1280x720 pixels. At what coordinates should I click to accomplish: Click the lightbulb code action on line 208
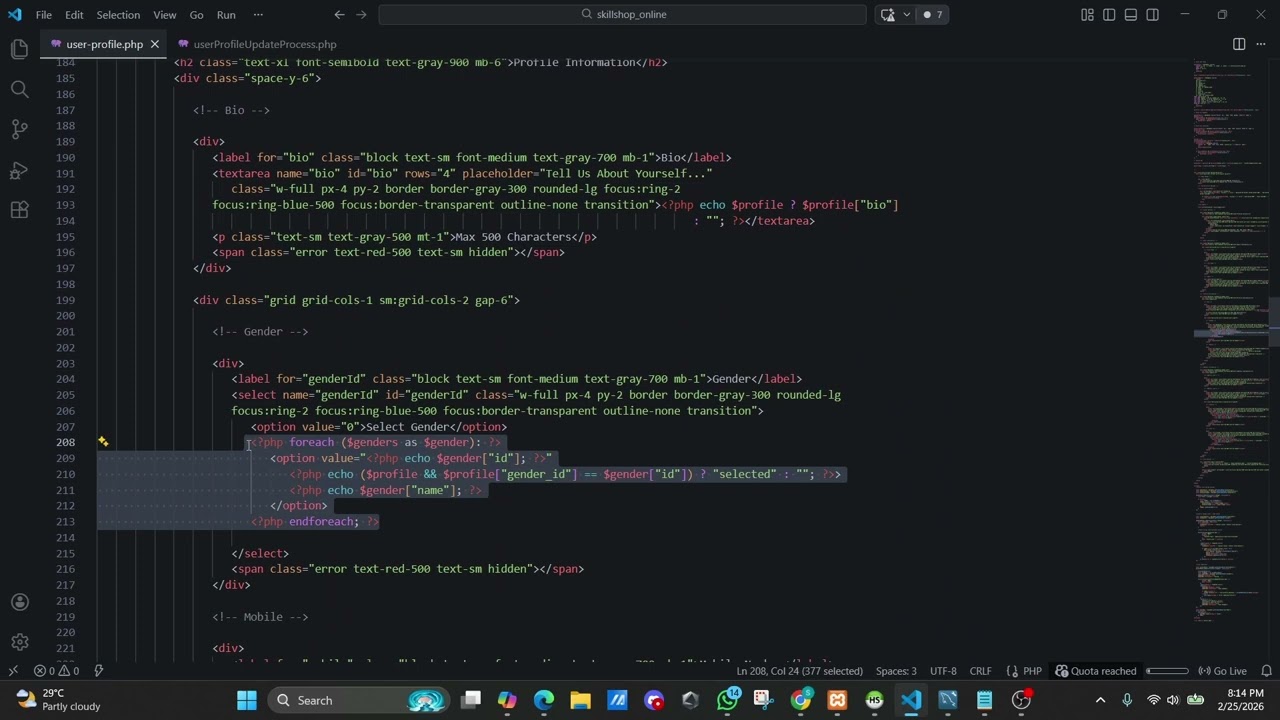click(x=102, y=441)
